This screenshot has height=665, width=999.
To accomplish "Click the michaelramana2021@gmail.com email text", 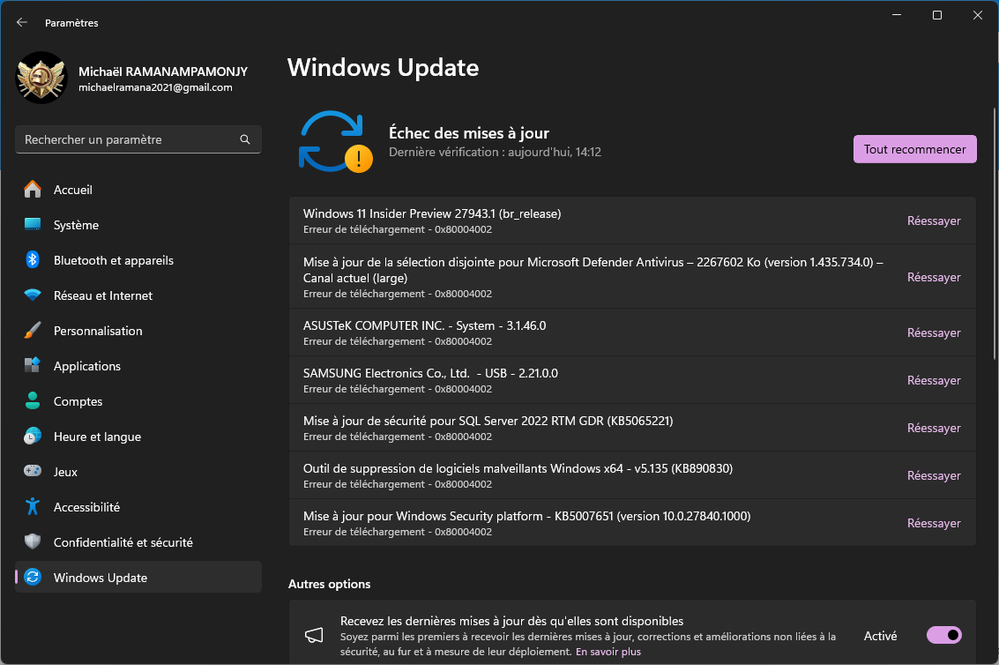I will coord(155,87).
